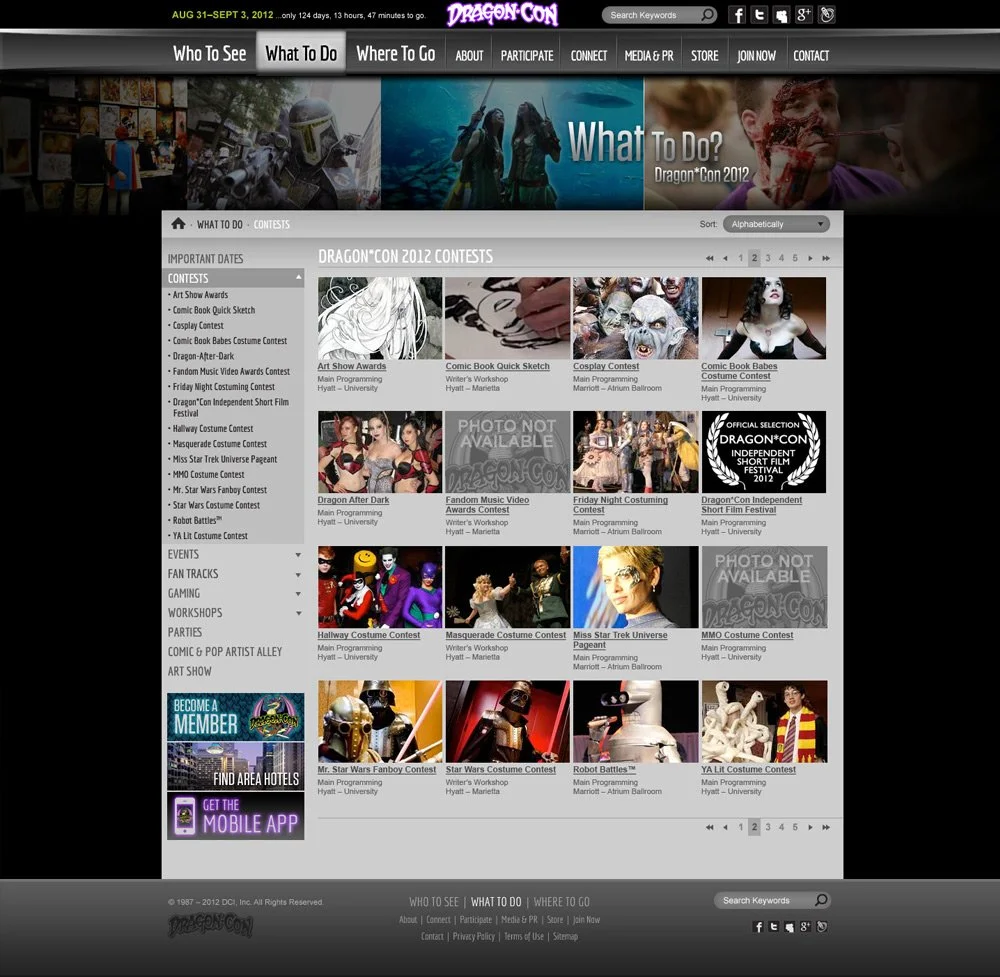This screenshot has width=1000, height=977.
Task: Click the Art Show Awards title link
Action: (x=352, y=366)
